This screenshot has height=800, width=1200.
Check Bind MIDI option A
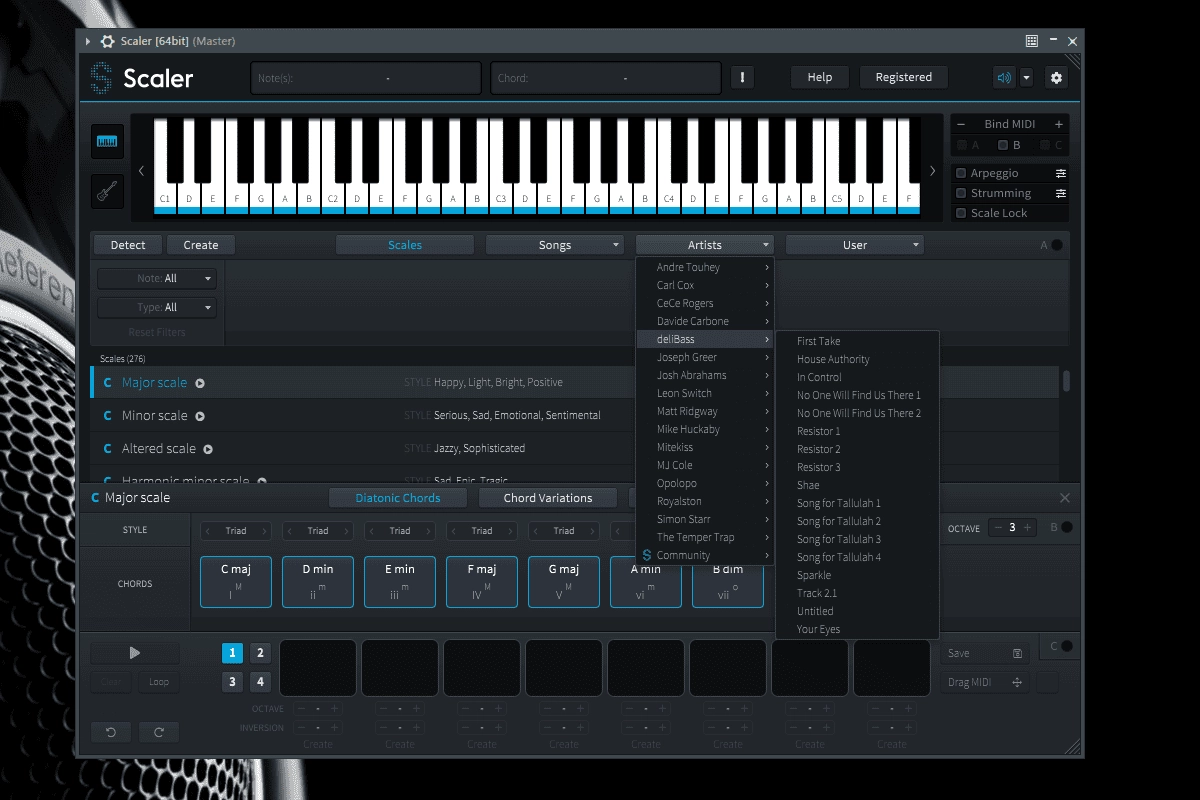click(x=962, y=145)
